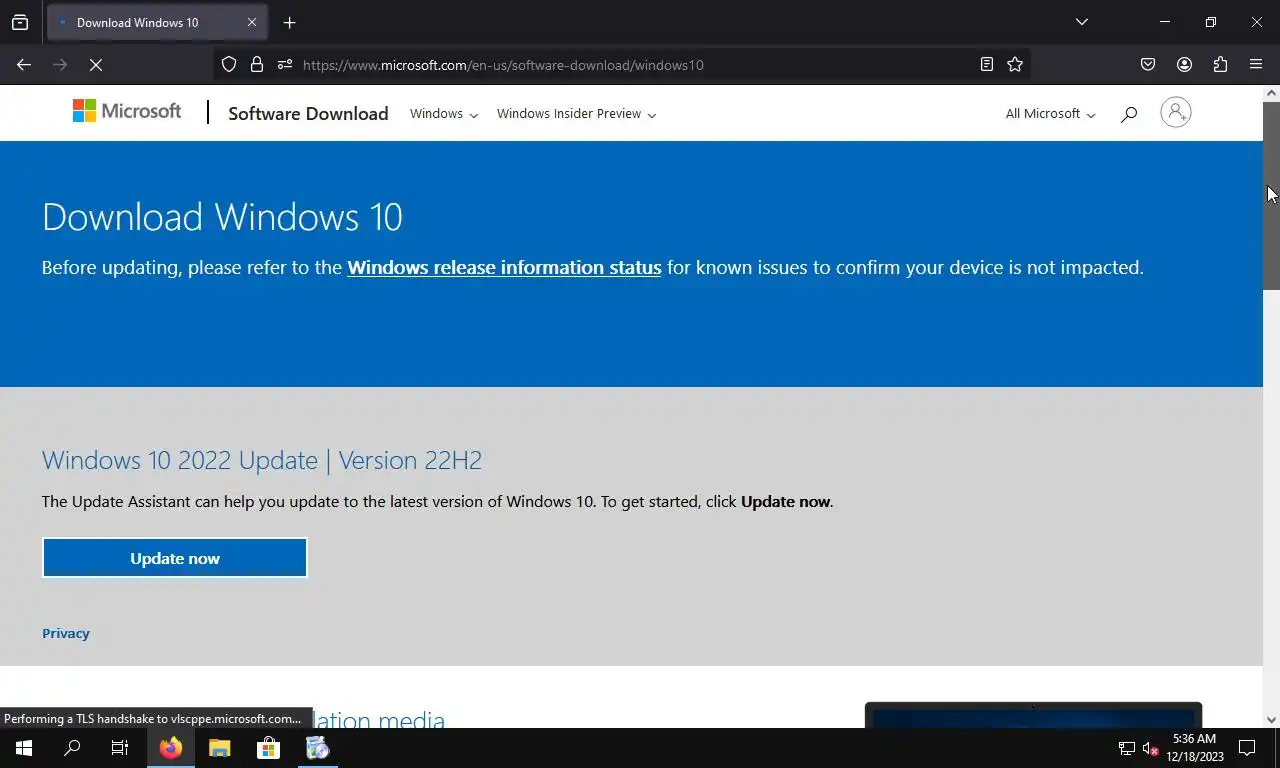Open site permissions icon in address bar
Viewport: 1280px width, 768px height.
[x=285, y=65]
